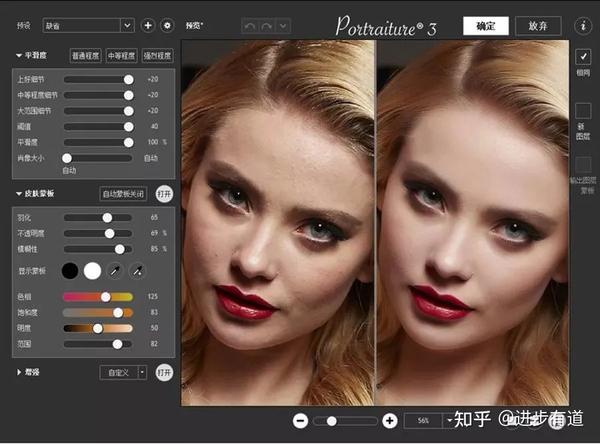Enable the 新图层 (new layer) checkbox
The width and height of the screenshot is (600, 444).
pos(584,111)
